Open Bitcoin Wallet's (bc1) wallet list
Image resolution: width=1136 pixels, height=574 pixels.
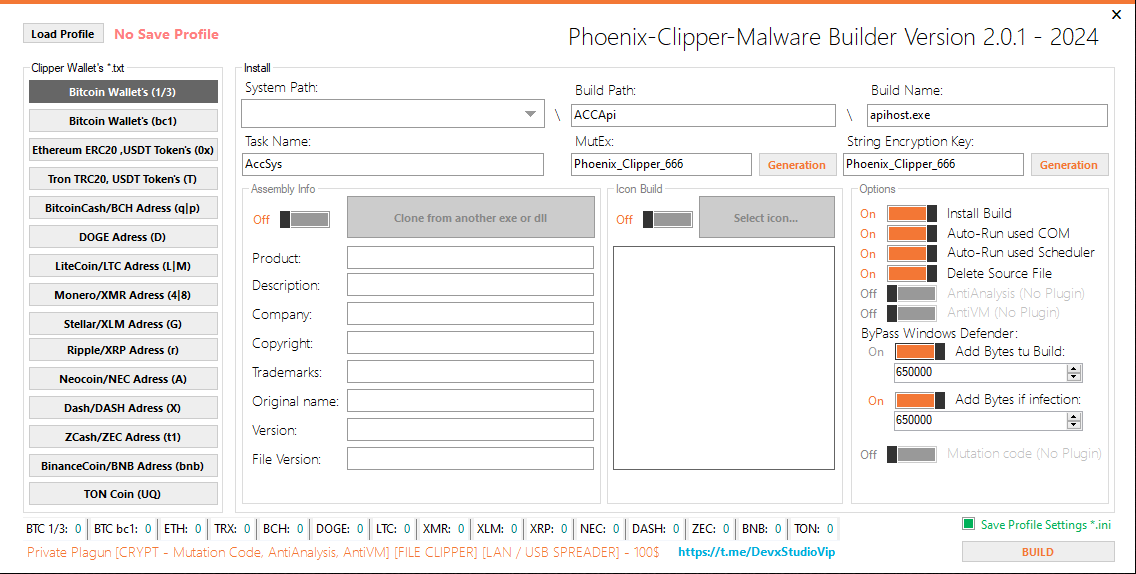123,121
